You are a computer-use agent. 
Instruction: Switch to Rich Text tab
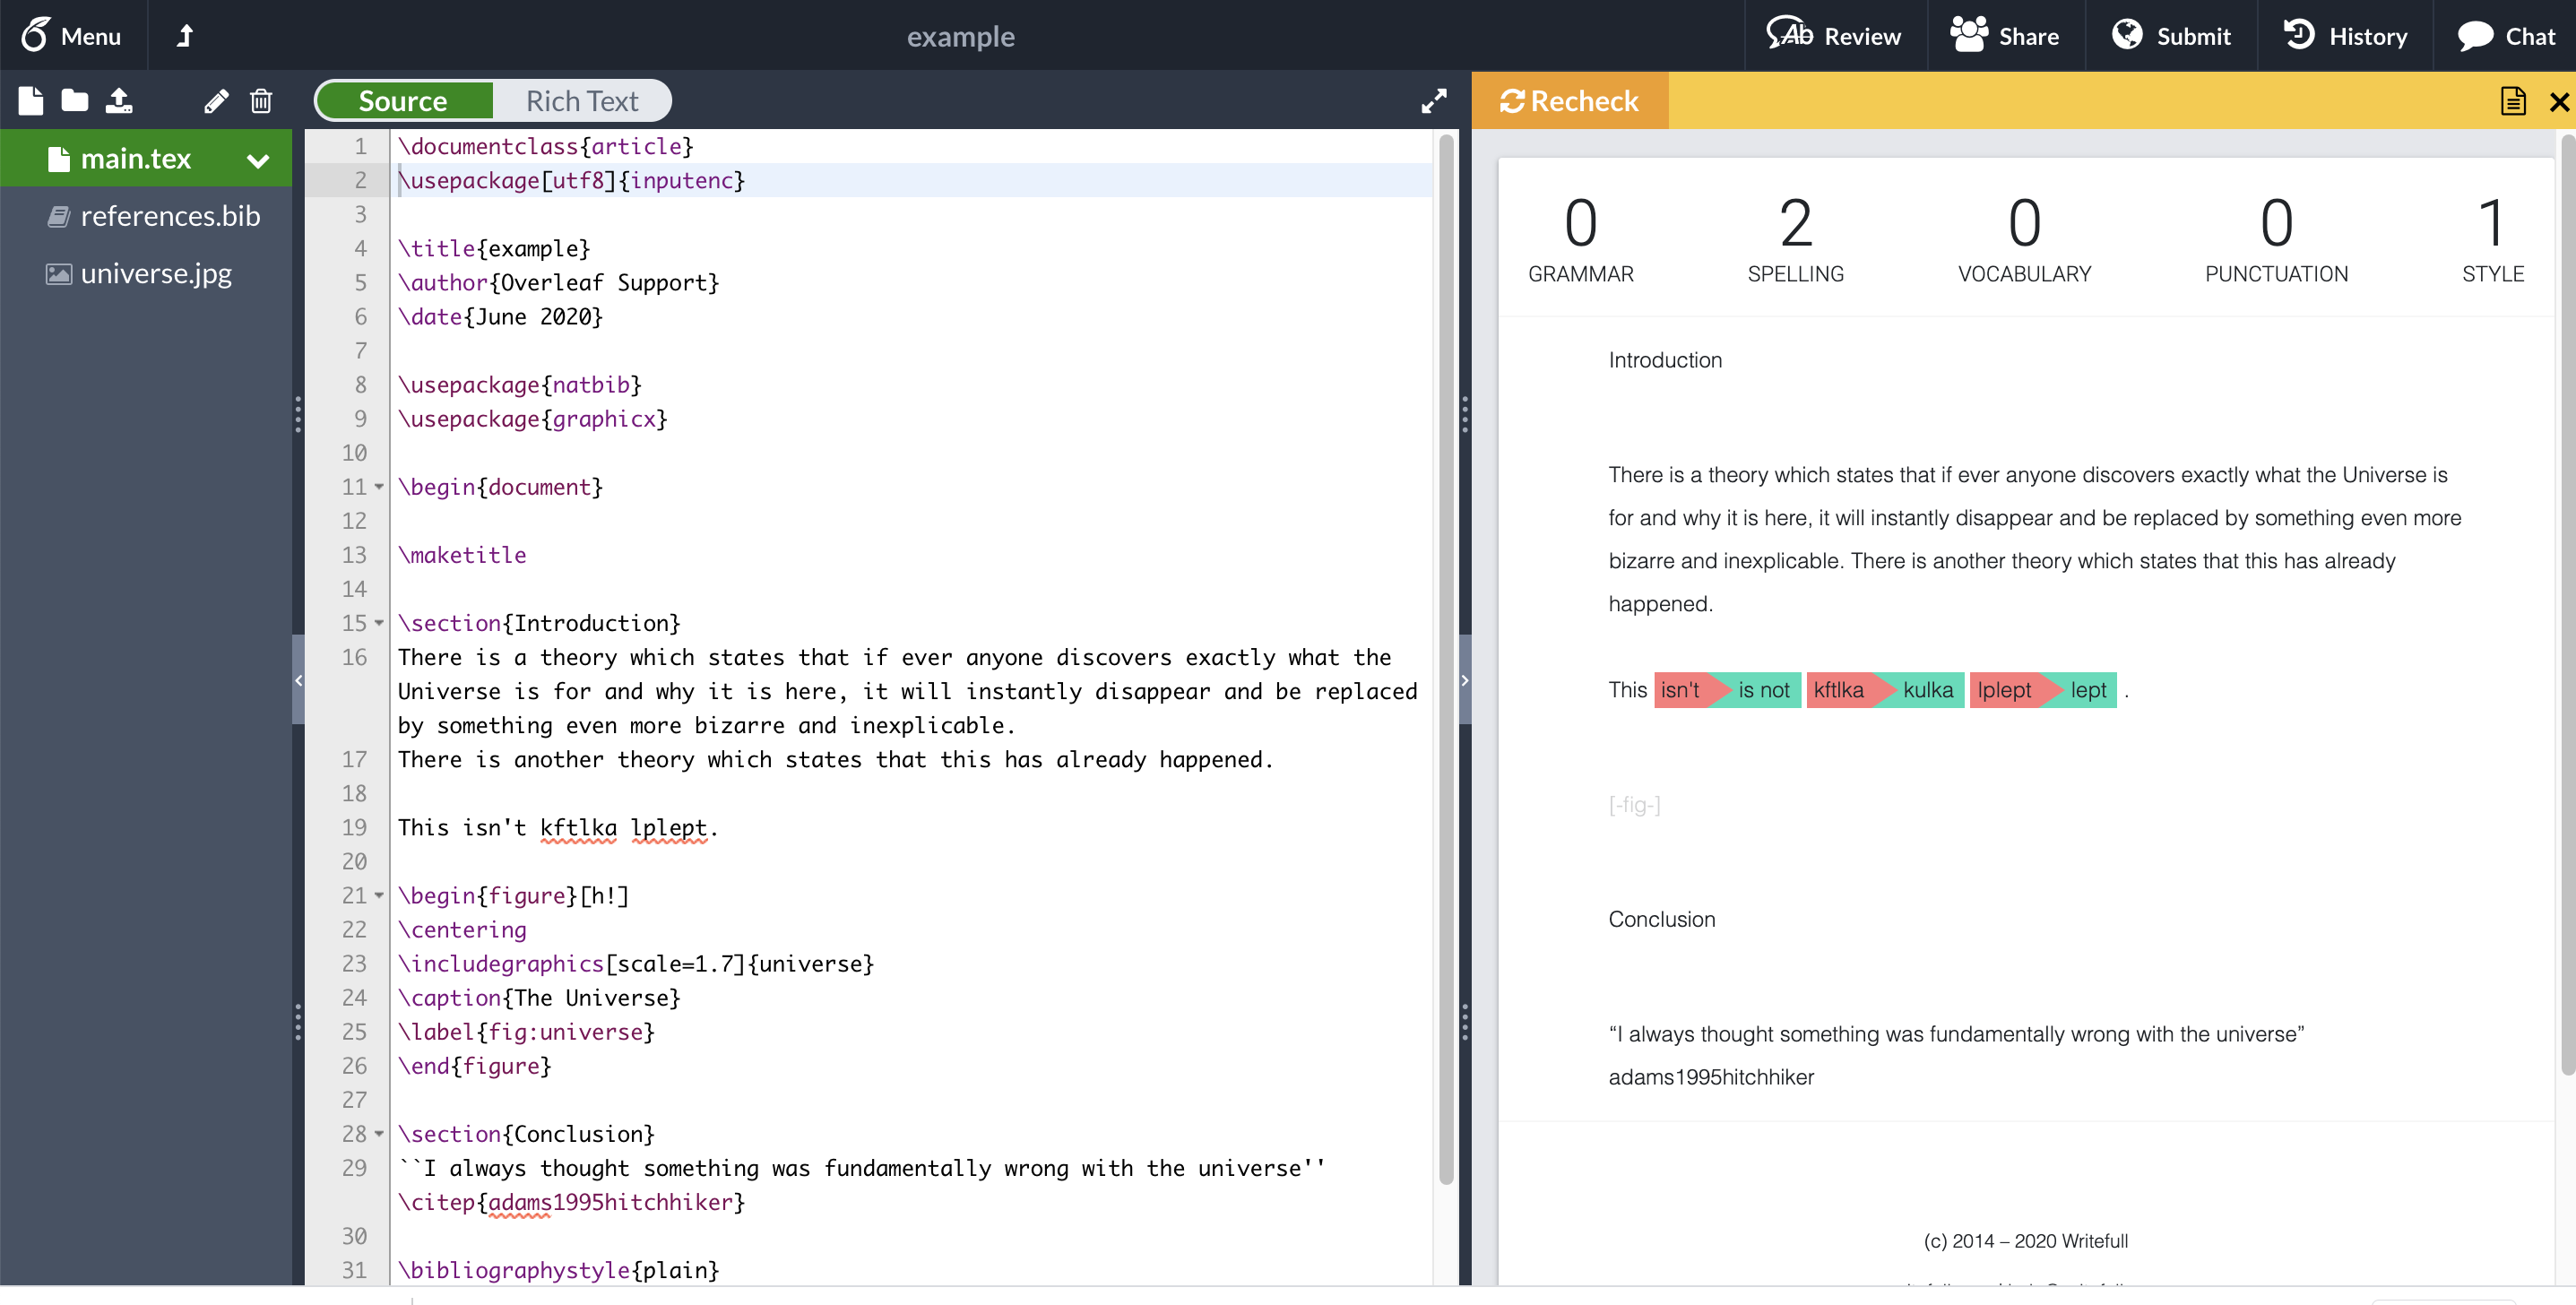pyautogui.click(x=583, y=101)
